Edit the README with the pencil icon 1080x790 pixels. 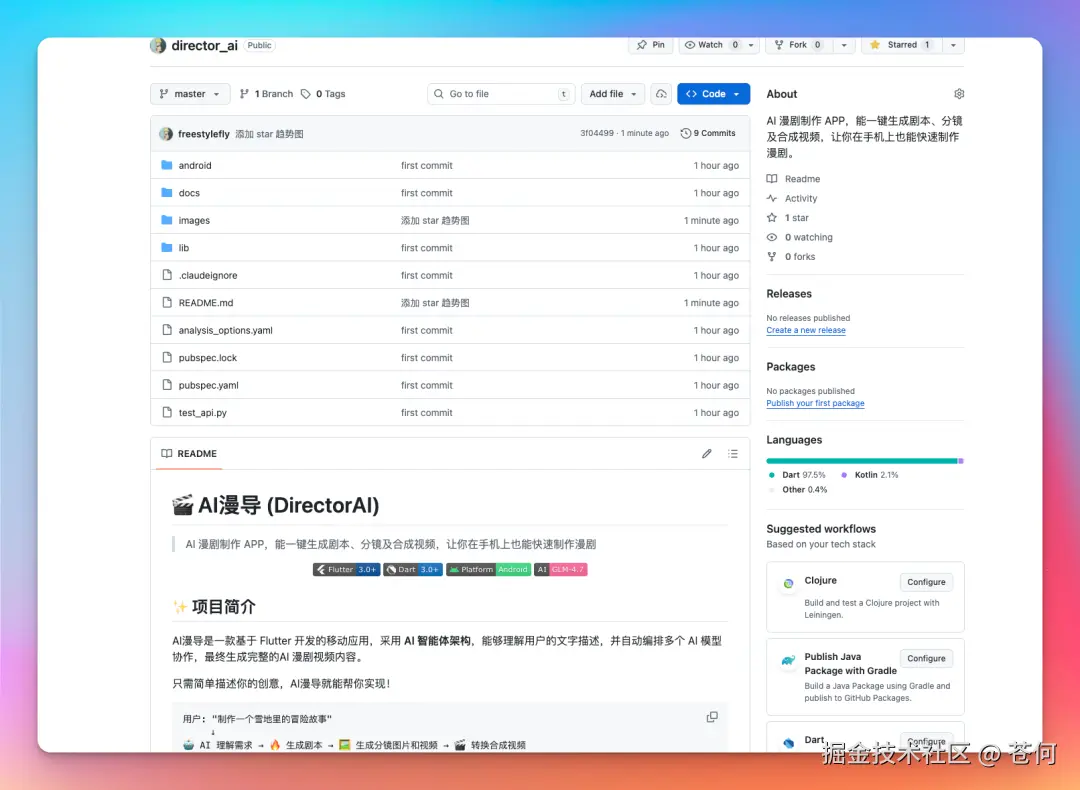click(x=706, y=453)
